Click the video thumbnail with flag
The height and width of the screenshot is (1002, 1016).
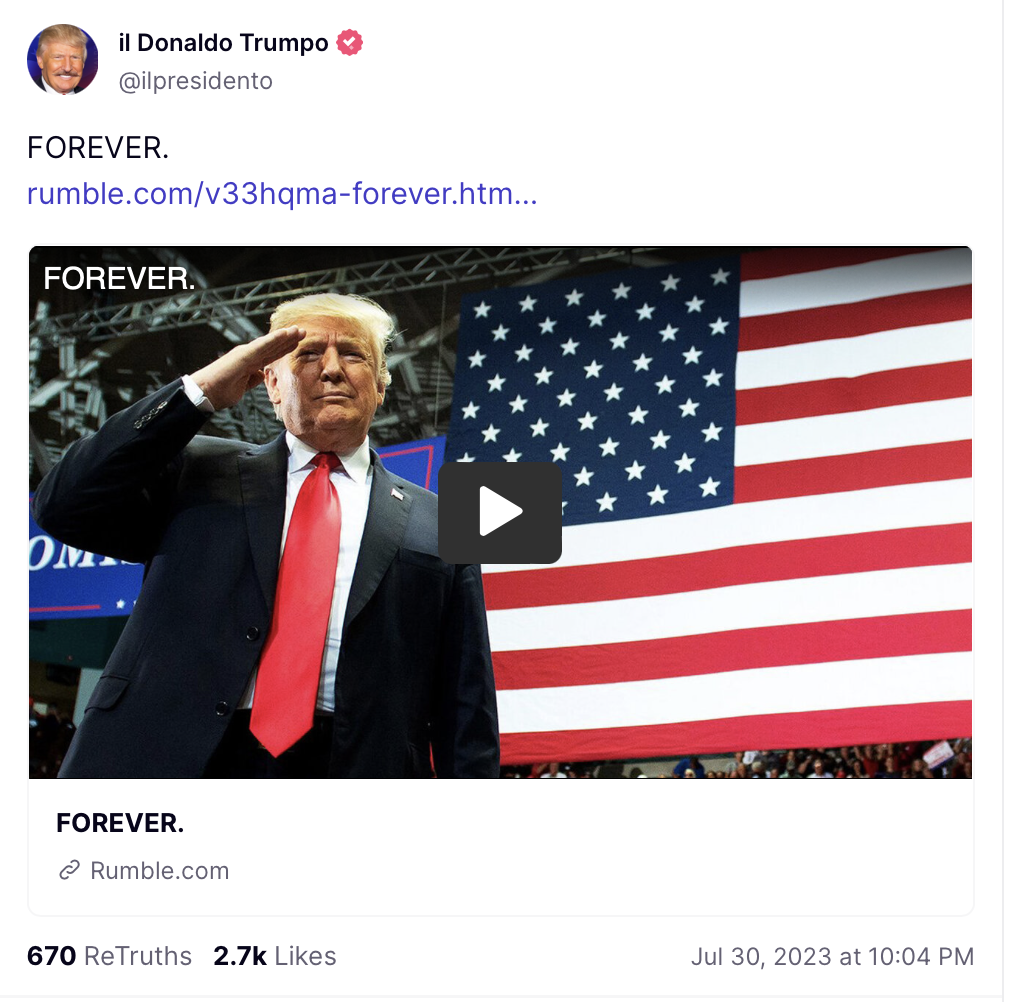click(500, 512)
